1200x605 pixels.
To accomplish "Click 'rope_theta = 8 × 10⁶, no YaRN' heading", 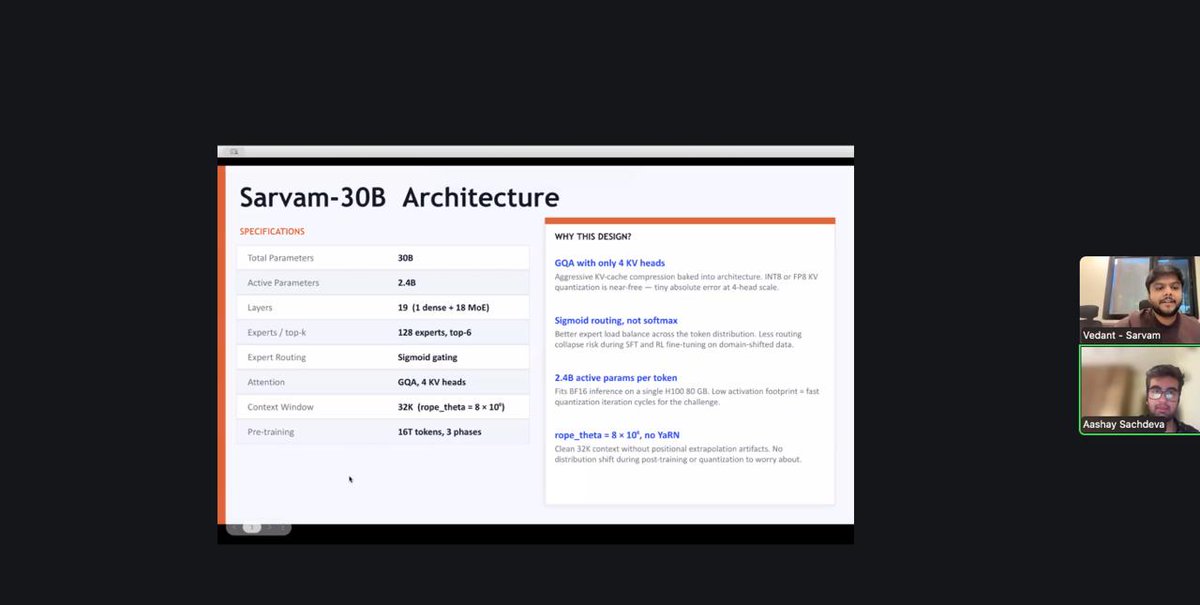I will click(x=619, y=436).
